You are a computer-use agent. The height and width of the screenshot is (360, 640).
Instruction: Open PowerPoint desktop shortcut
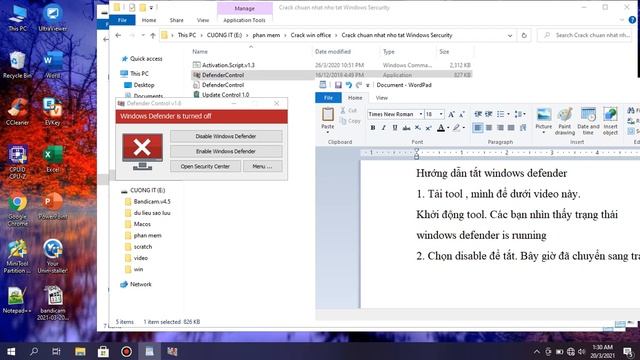coord(53,206)
